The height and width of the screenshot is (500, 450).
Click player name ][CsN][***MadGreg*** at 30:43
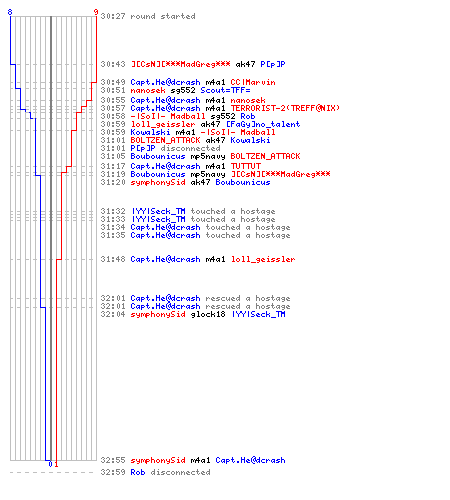coord(180,64)
